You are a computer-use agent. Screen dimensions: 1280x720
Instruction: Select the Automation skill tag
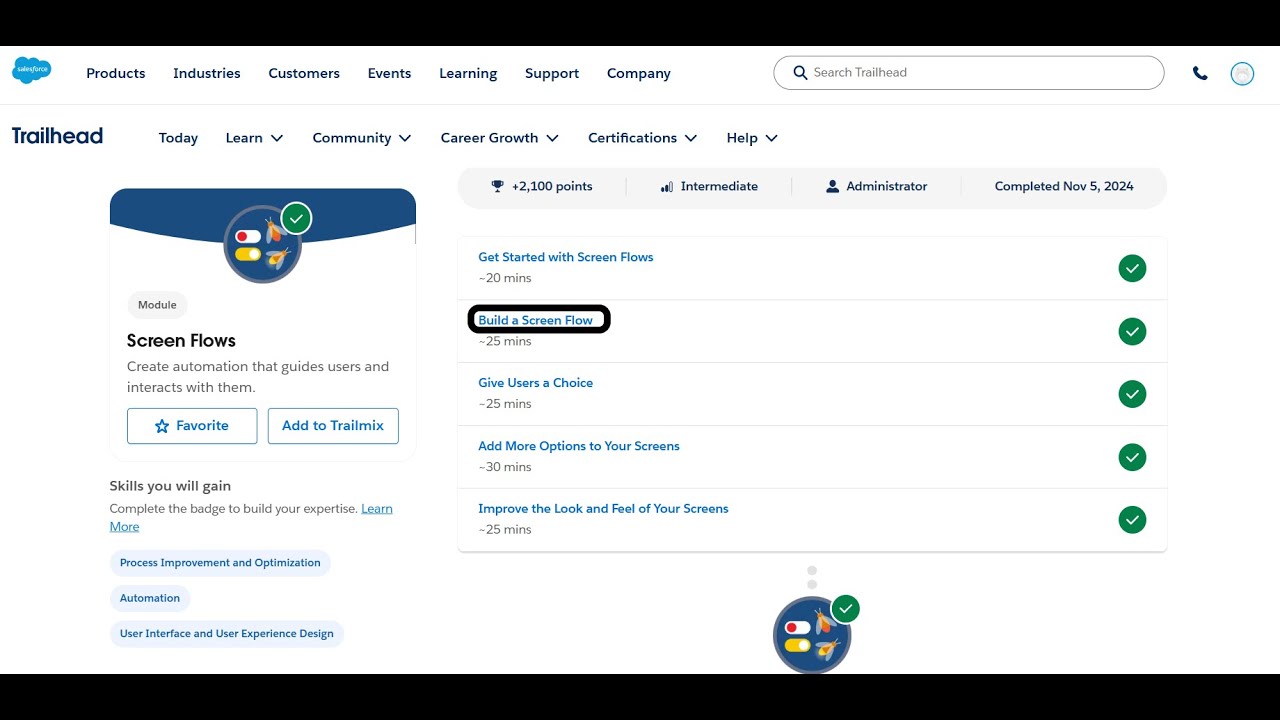(x=150, y=598)
